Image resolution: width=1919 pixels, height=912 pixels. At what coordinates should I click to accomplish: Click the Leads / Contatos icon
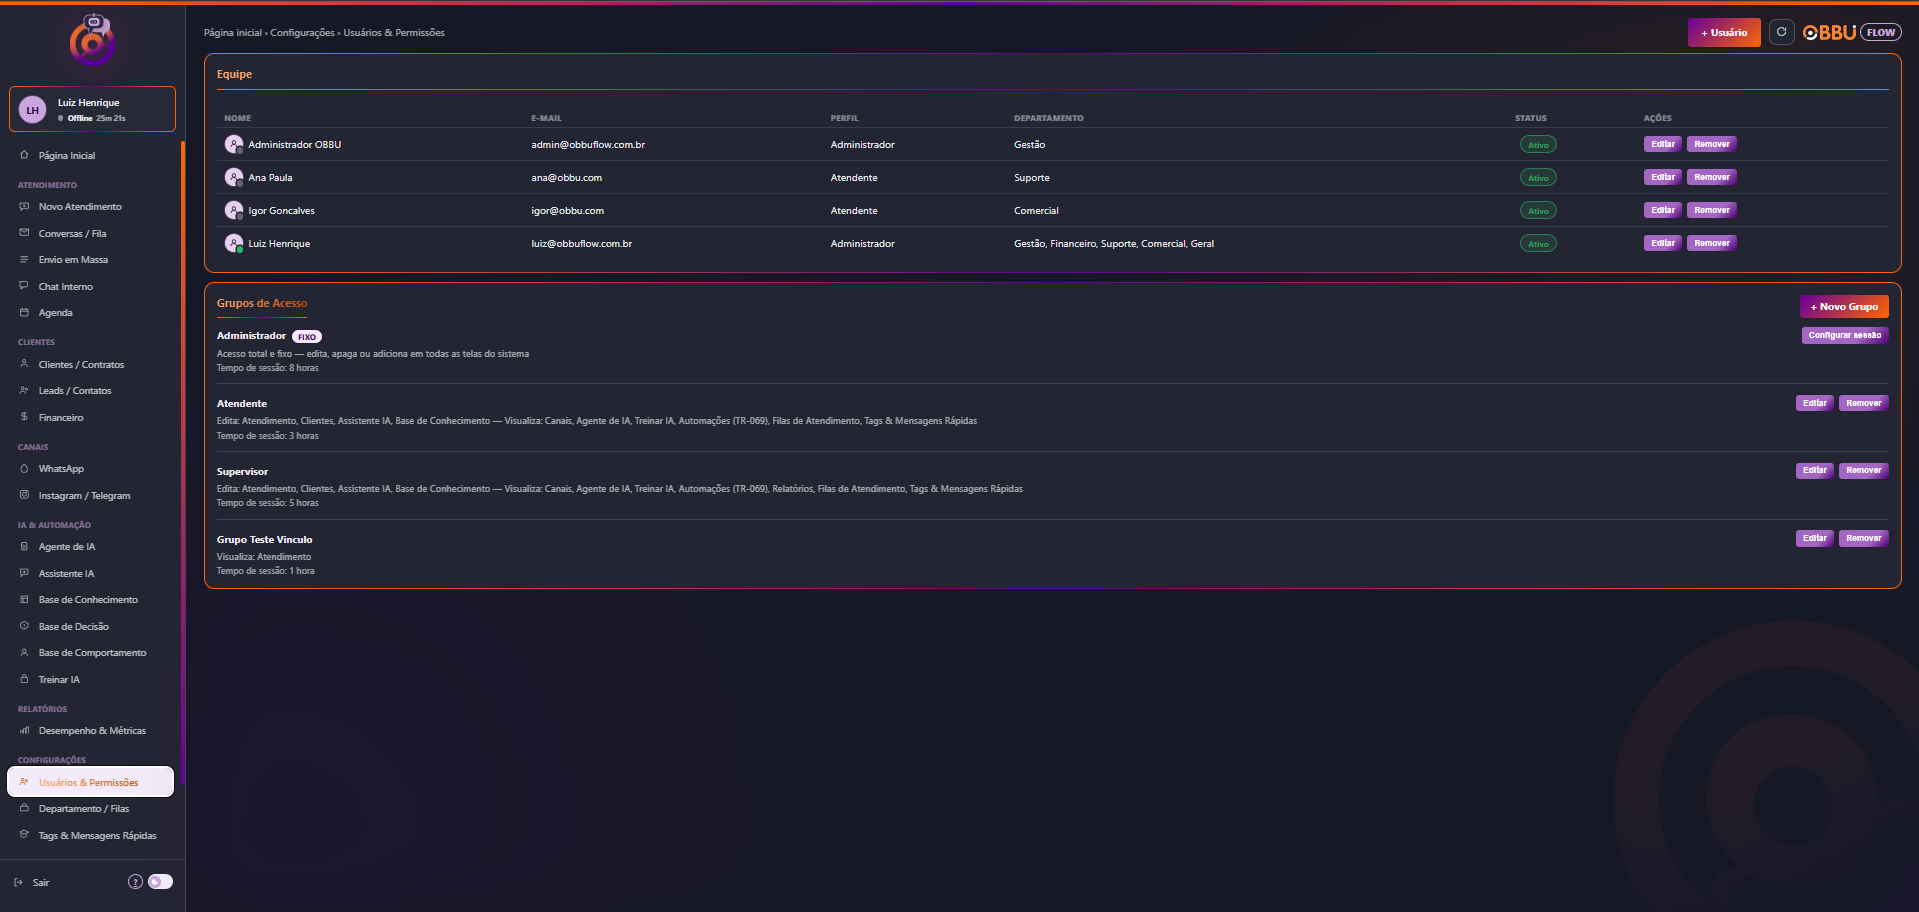(24, 390)
